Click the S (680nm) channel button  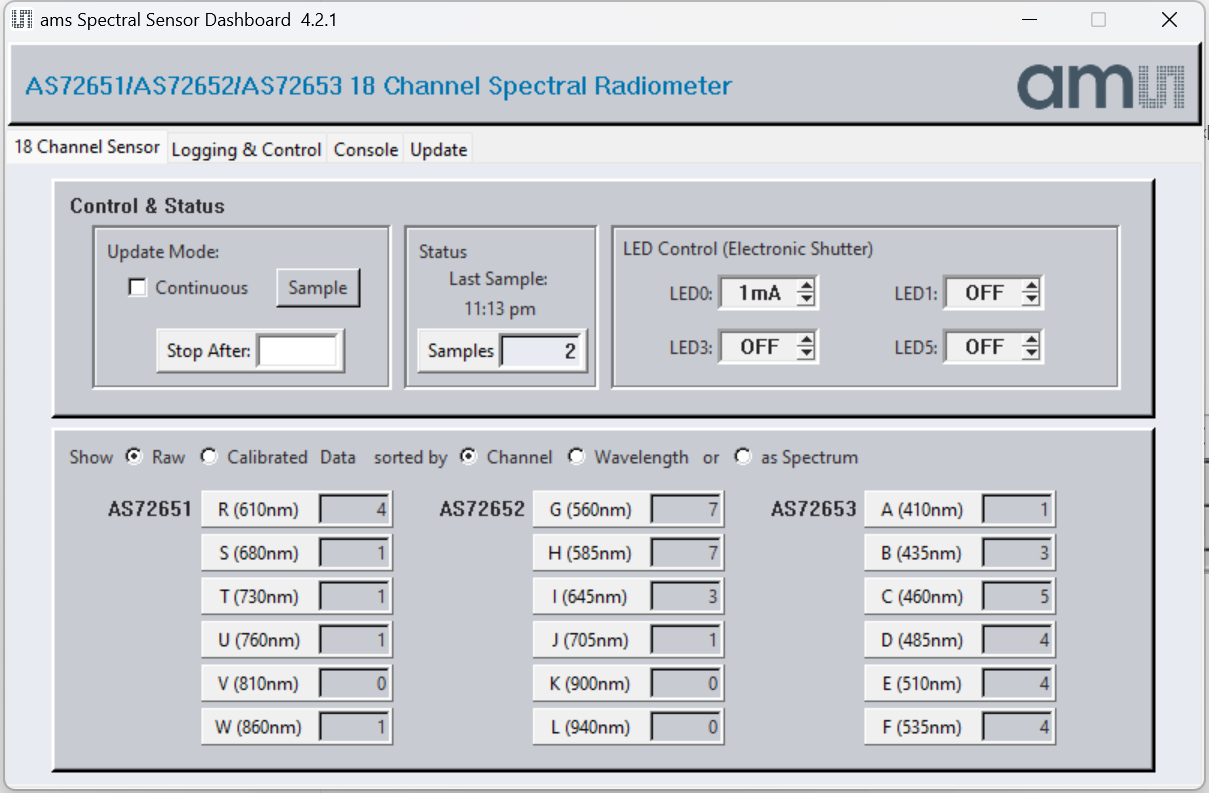[x=259, y=553]
